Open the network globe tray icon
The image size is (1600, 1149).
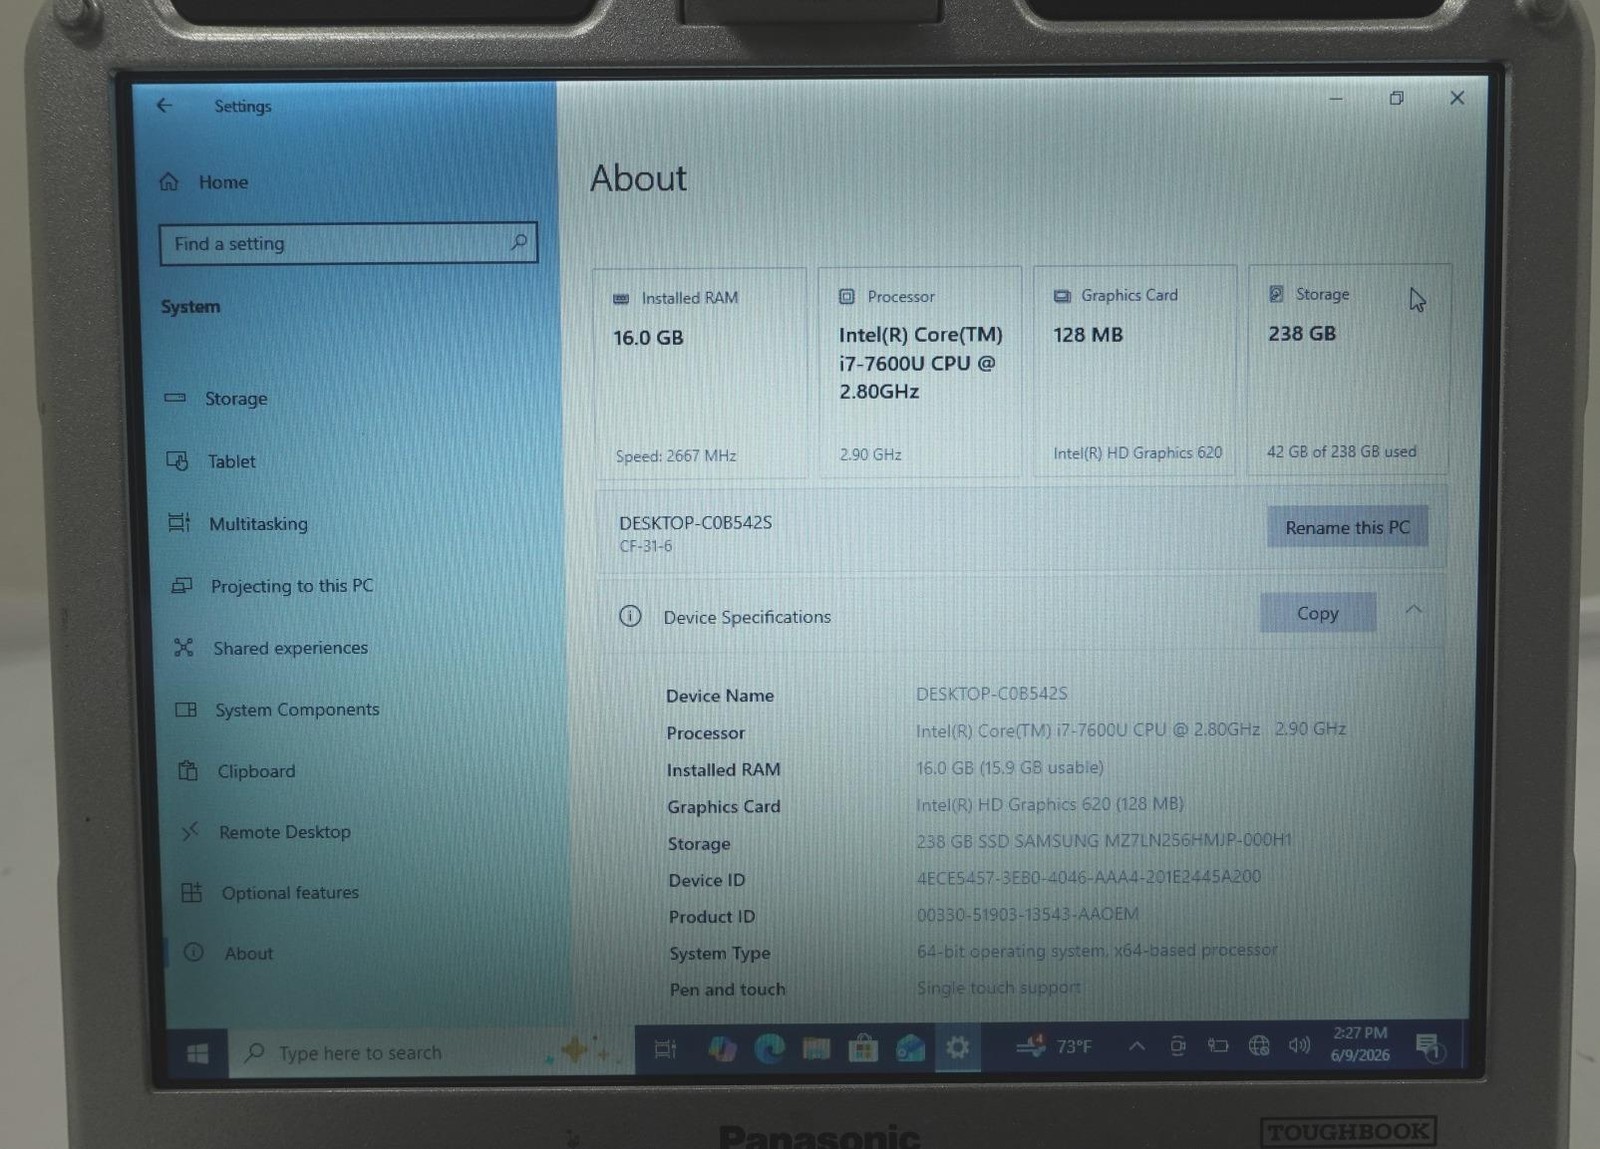click(1259, 1045)
